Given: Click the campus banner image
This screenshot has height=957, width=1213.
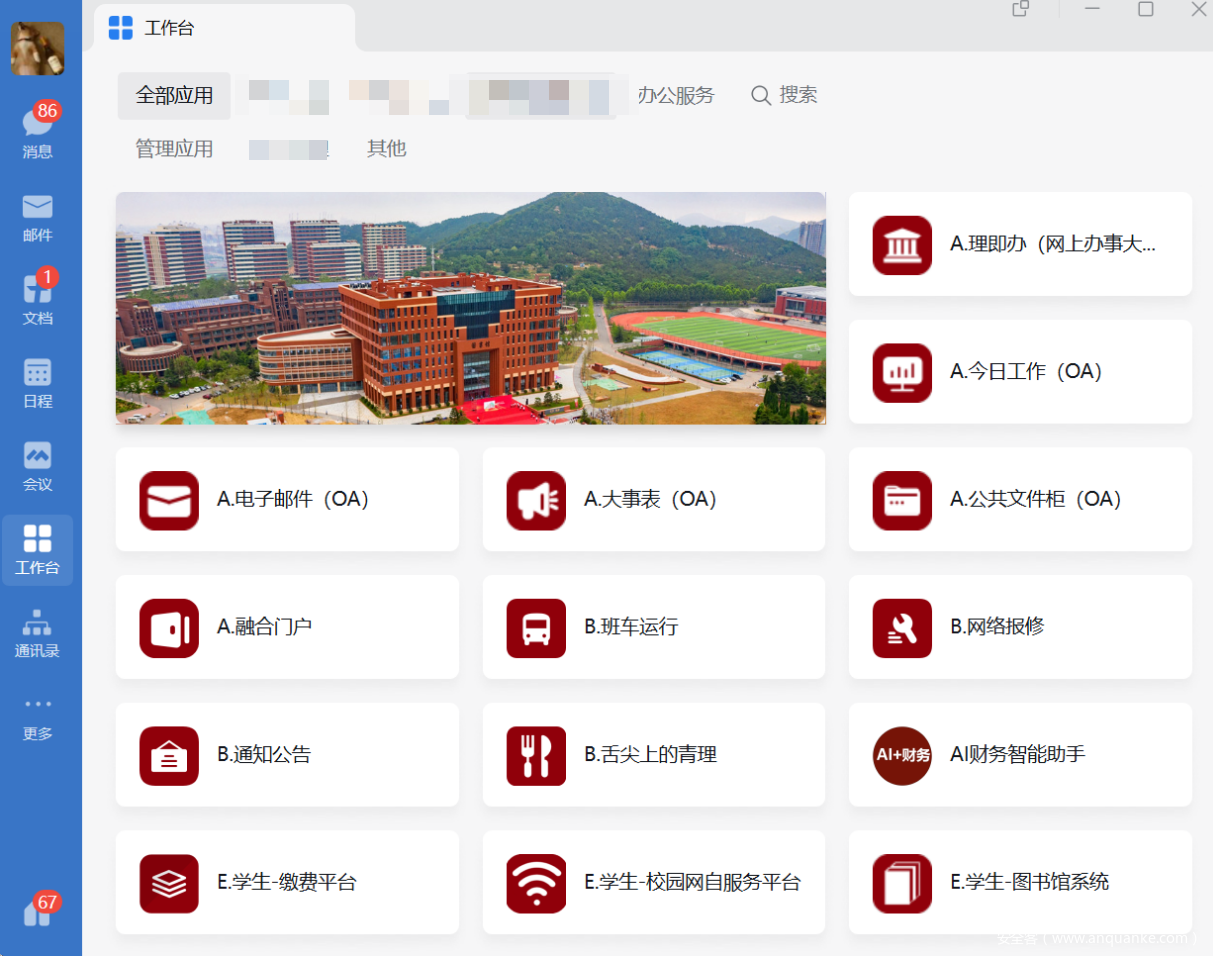Looking at the screenshot, I should click(x=470, y=308).
